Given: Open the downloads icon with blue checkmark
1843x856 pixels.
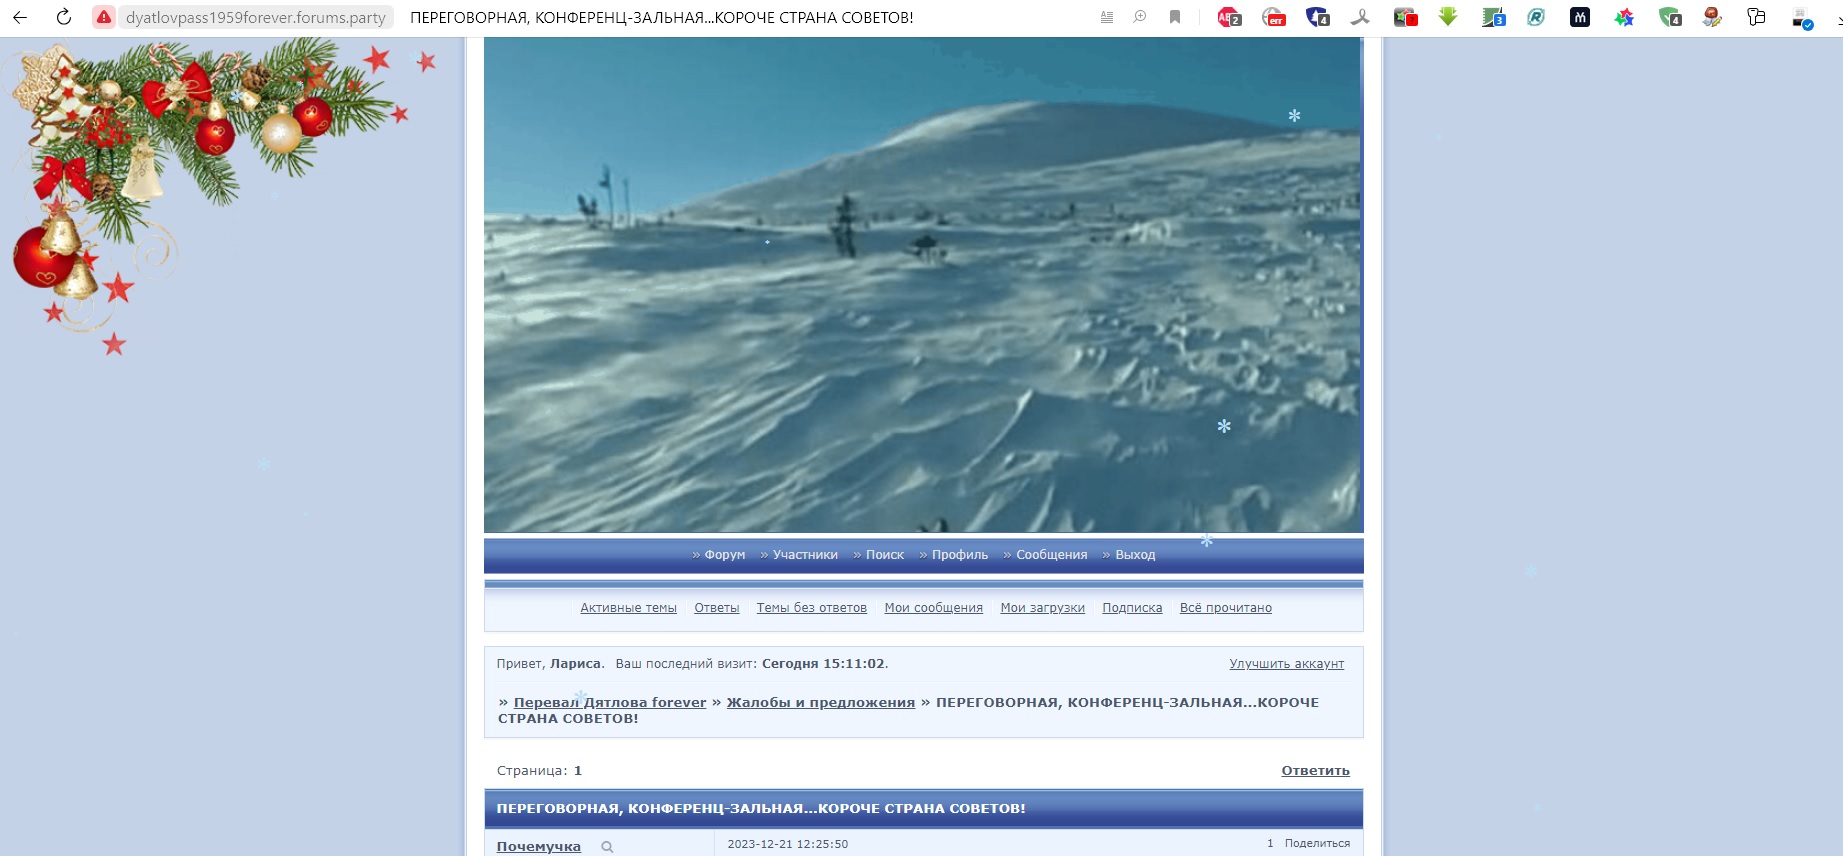Looking at the screenshot, I should pos(1802,18).
